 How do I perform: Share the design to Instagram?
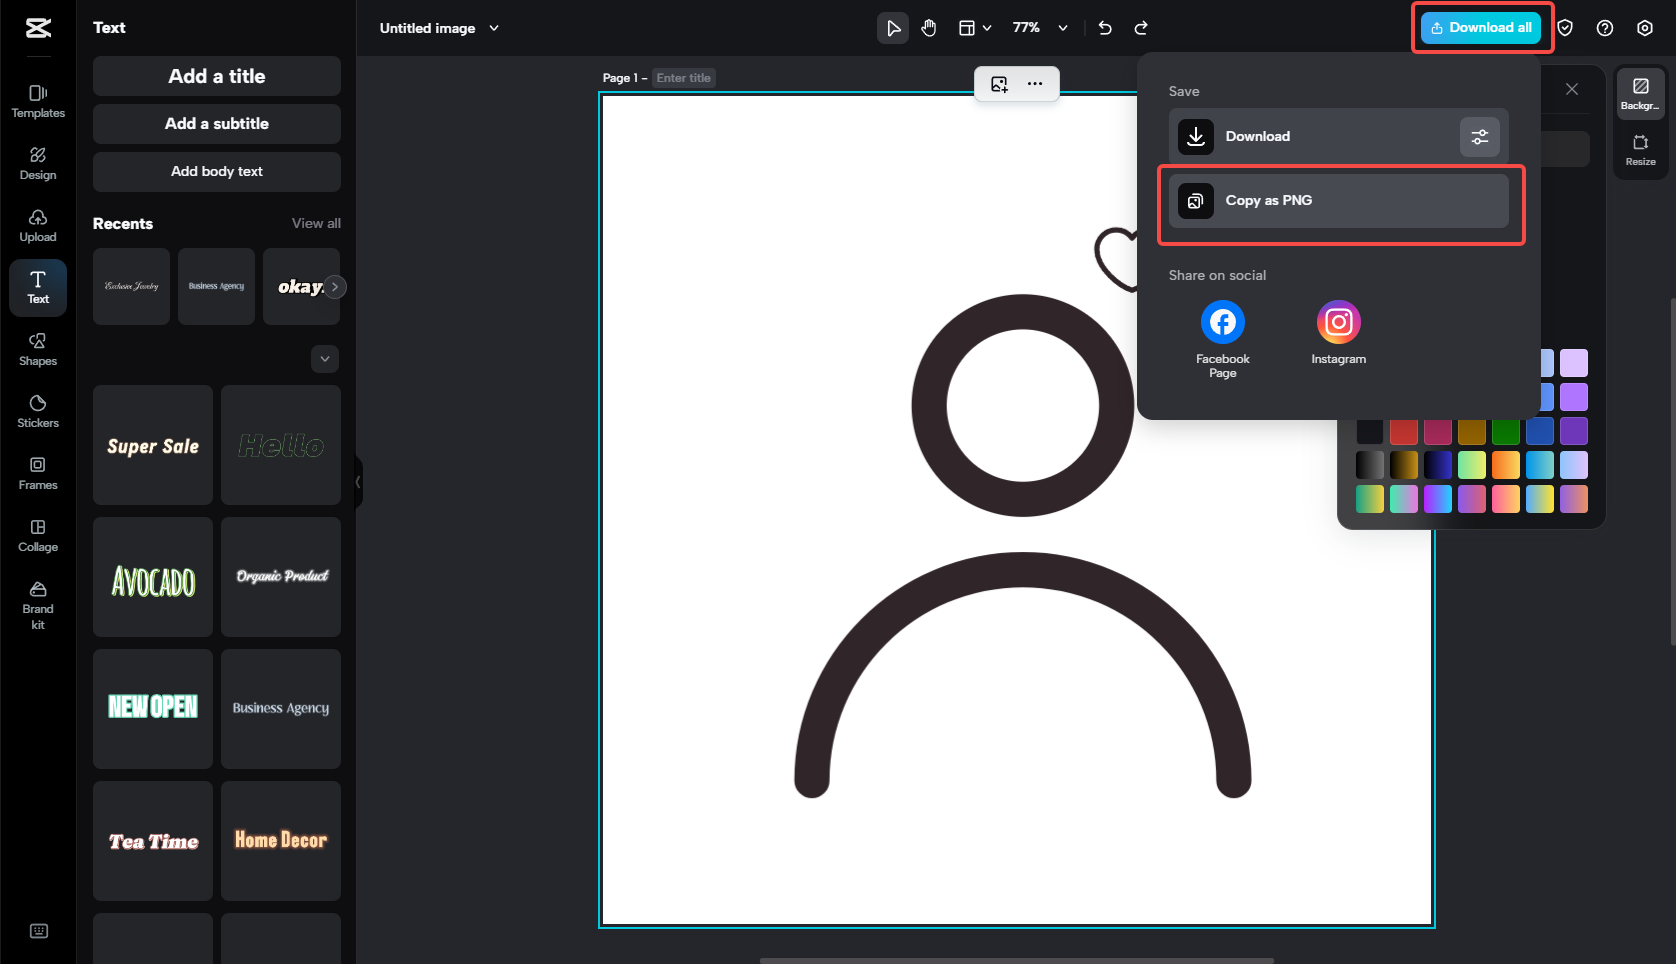(x=1338, y=322)
